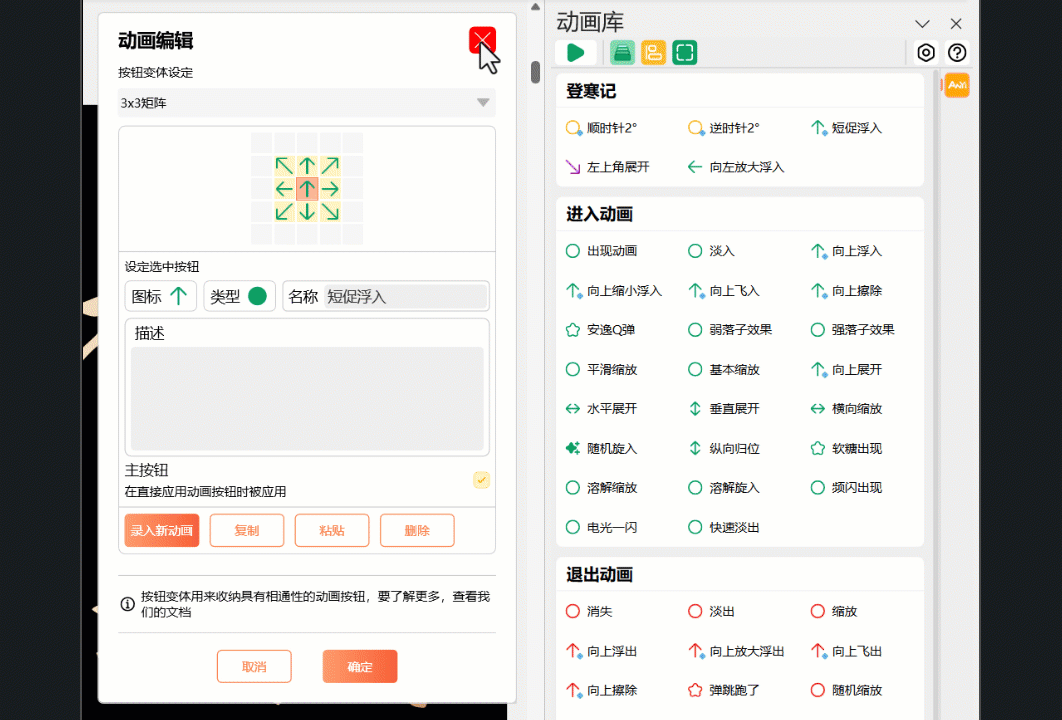Select the green bracket frame view icon
1062x720 pixels.
pos(684,52)
